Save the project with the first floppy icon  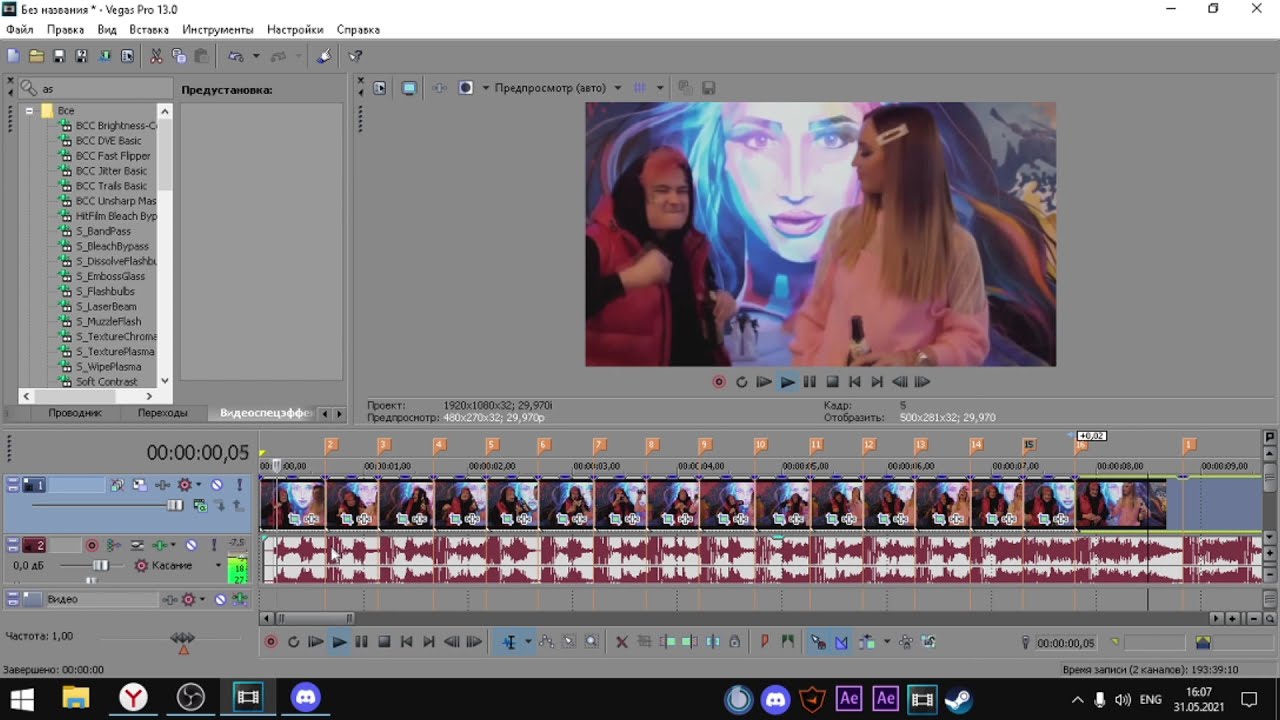tap(59, 56)
